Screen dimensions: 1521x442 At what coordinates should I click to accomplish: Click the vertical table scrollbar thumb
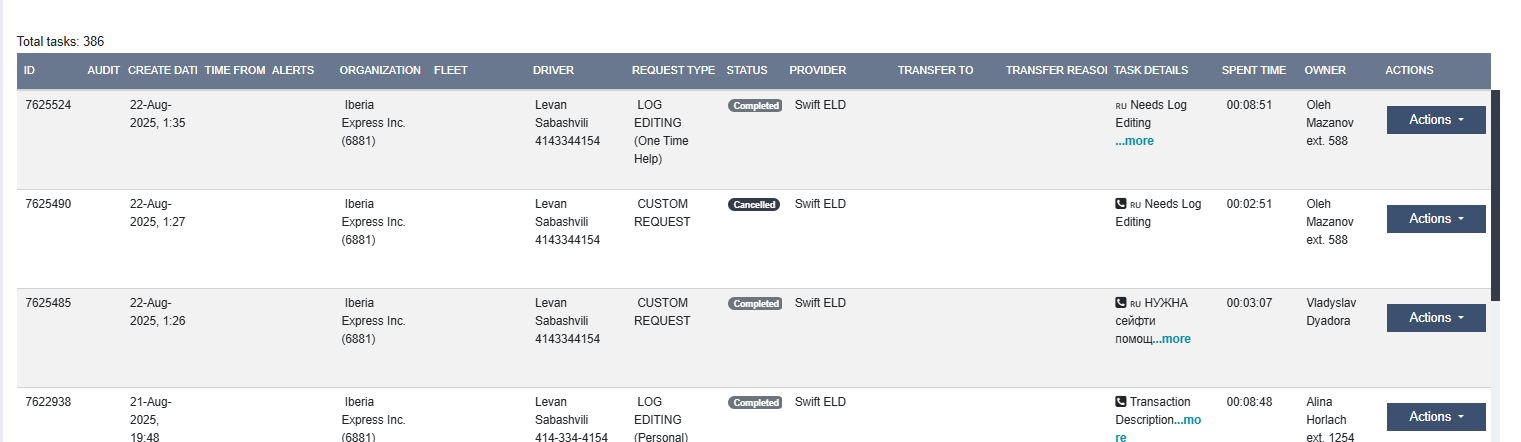1496,195
